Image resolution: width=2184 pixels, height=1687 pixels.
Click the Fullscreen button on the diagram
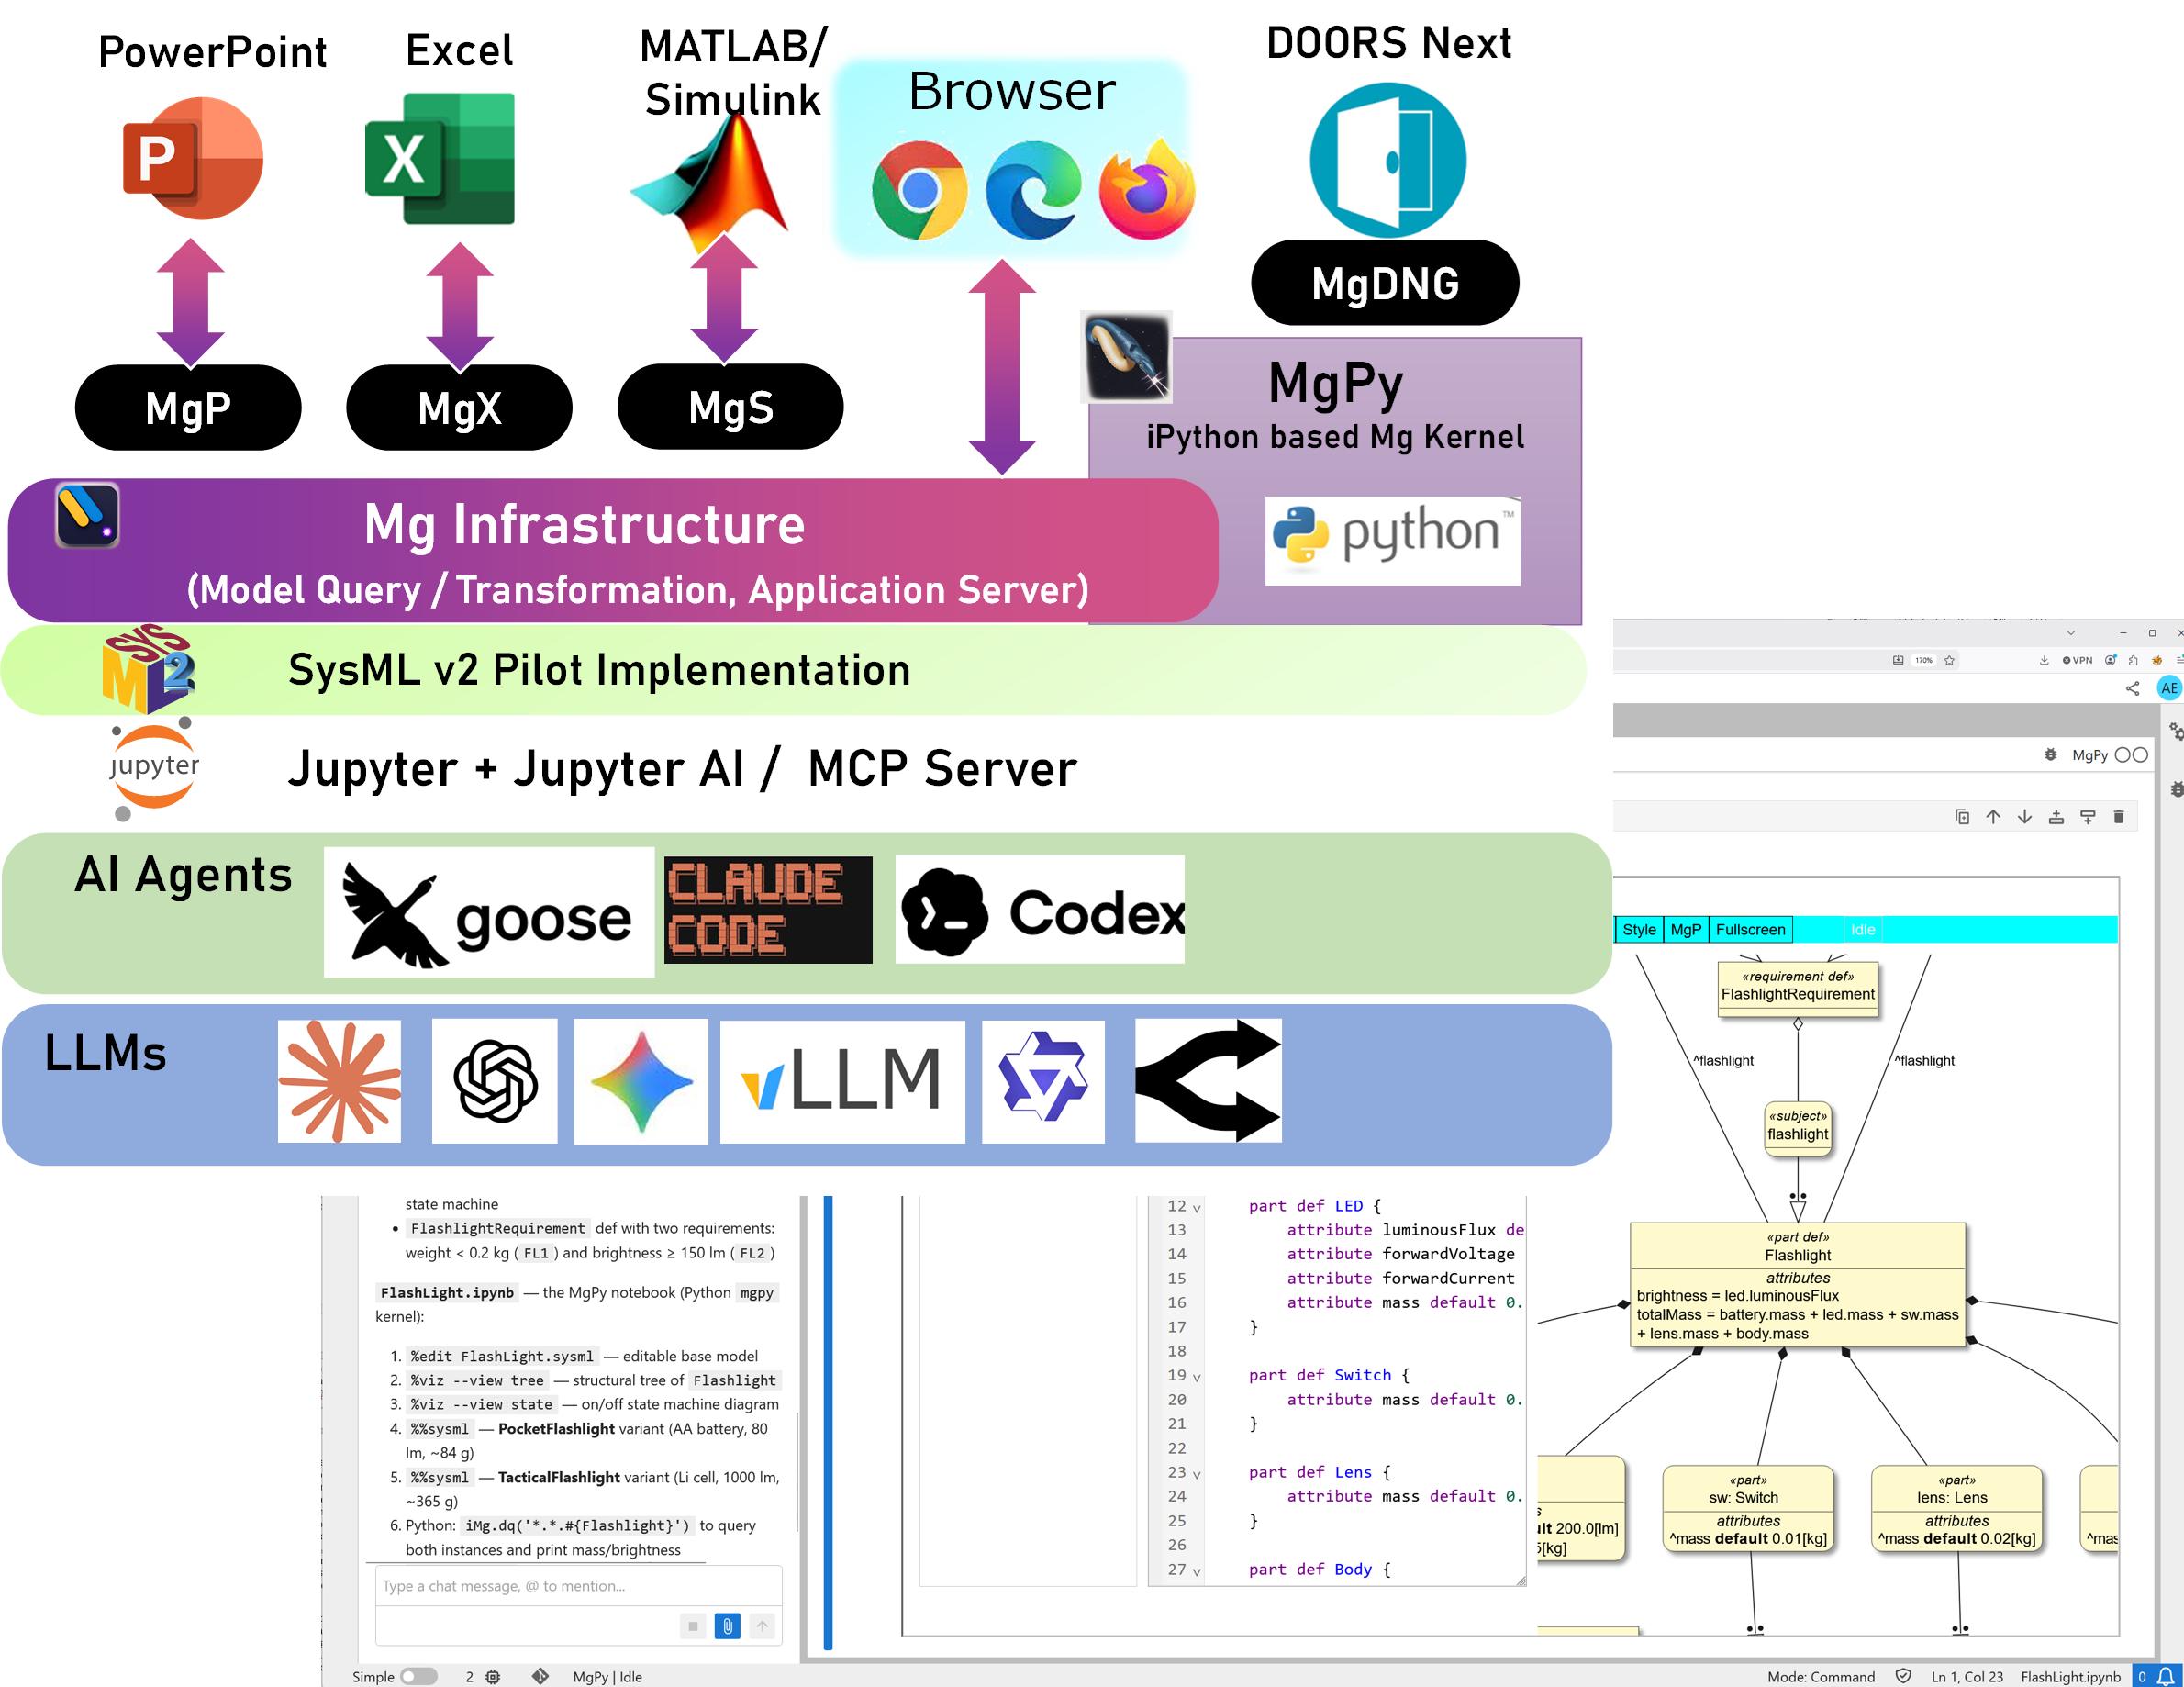(x=1750, y=929)
